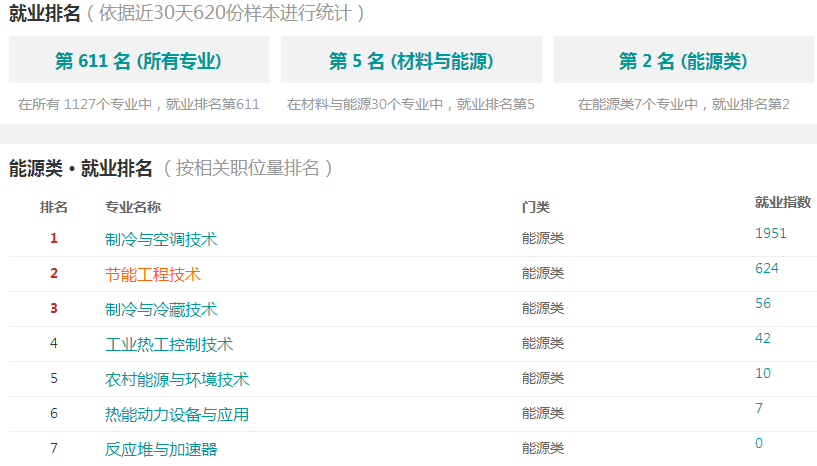Open the 制冷与空调技术 major link
The height and width of the screenshot is (466, 817).
161,239
